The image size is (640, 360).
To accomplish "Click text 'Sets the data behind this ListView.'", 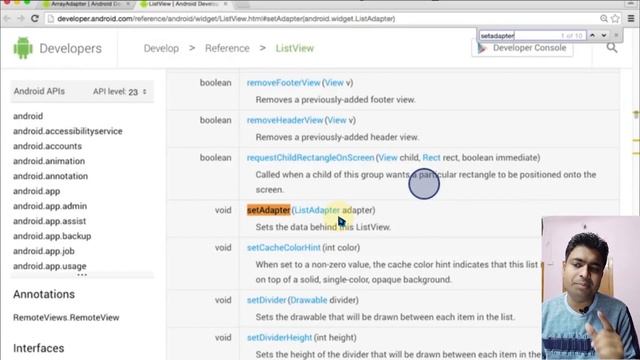I will 323,227.
